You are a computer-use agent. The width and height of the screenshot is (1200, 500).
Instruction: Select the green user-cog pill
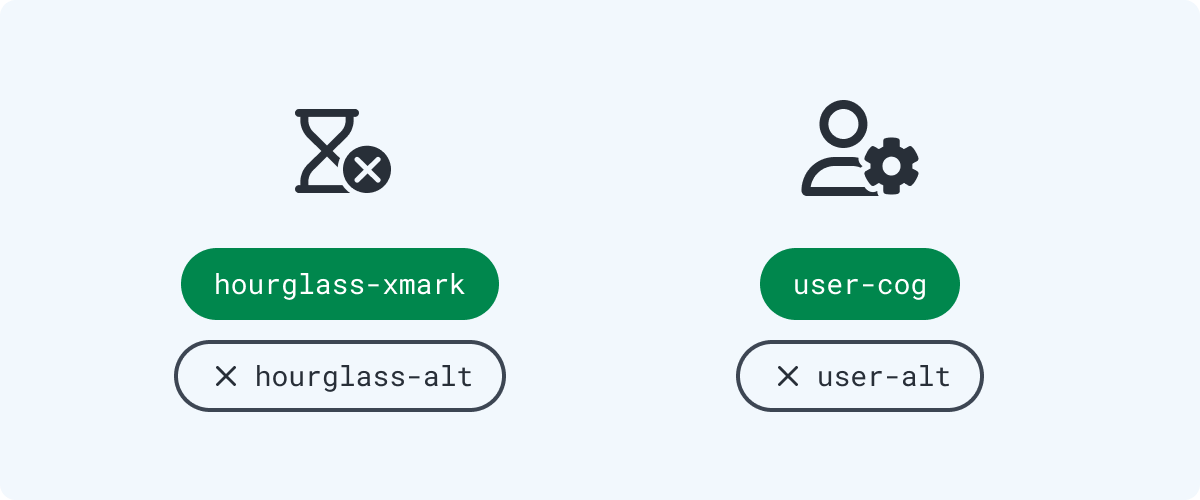pos(860,284)
